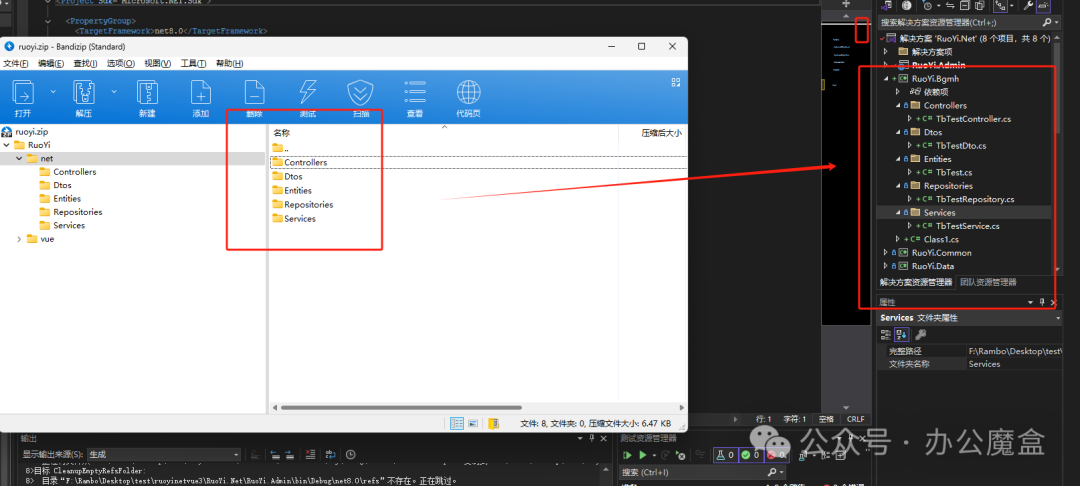Viewport: 1080px width, 486px height.
Task: Select TbTestService.cs in Solution Explorer
Action: pyautogui.click(x=968, y=226)
